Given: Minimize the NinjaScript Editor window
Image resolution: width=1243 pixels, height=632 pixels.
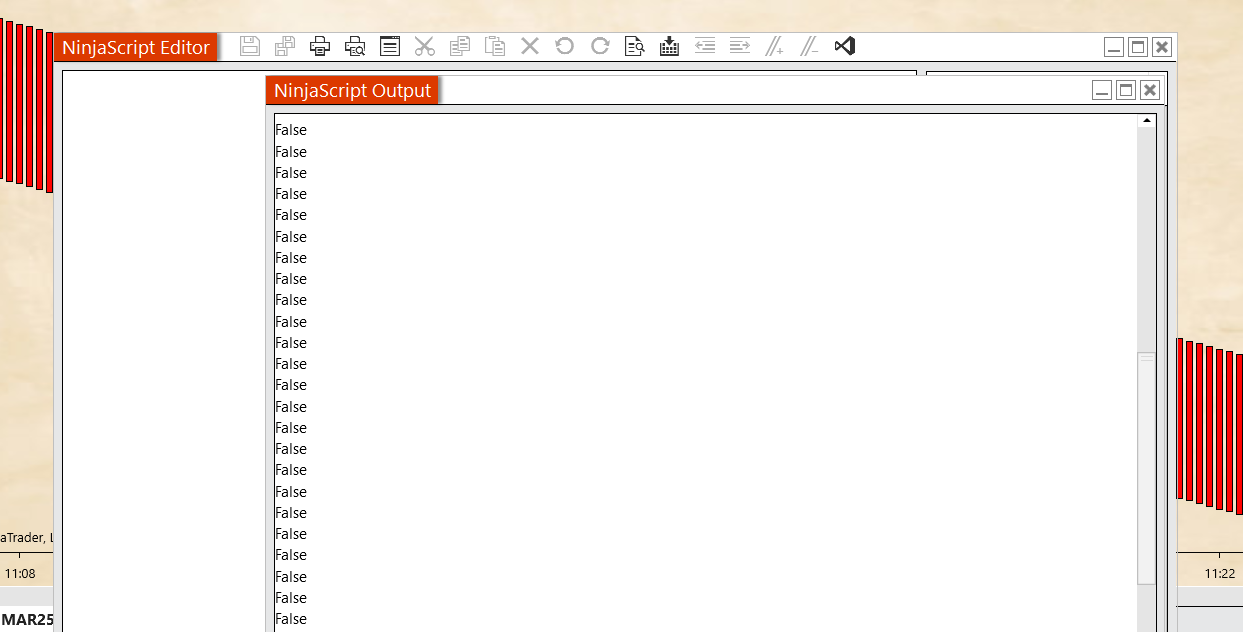Looking at the screenshot, I should 1114,47.
